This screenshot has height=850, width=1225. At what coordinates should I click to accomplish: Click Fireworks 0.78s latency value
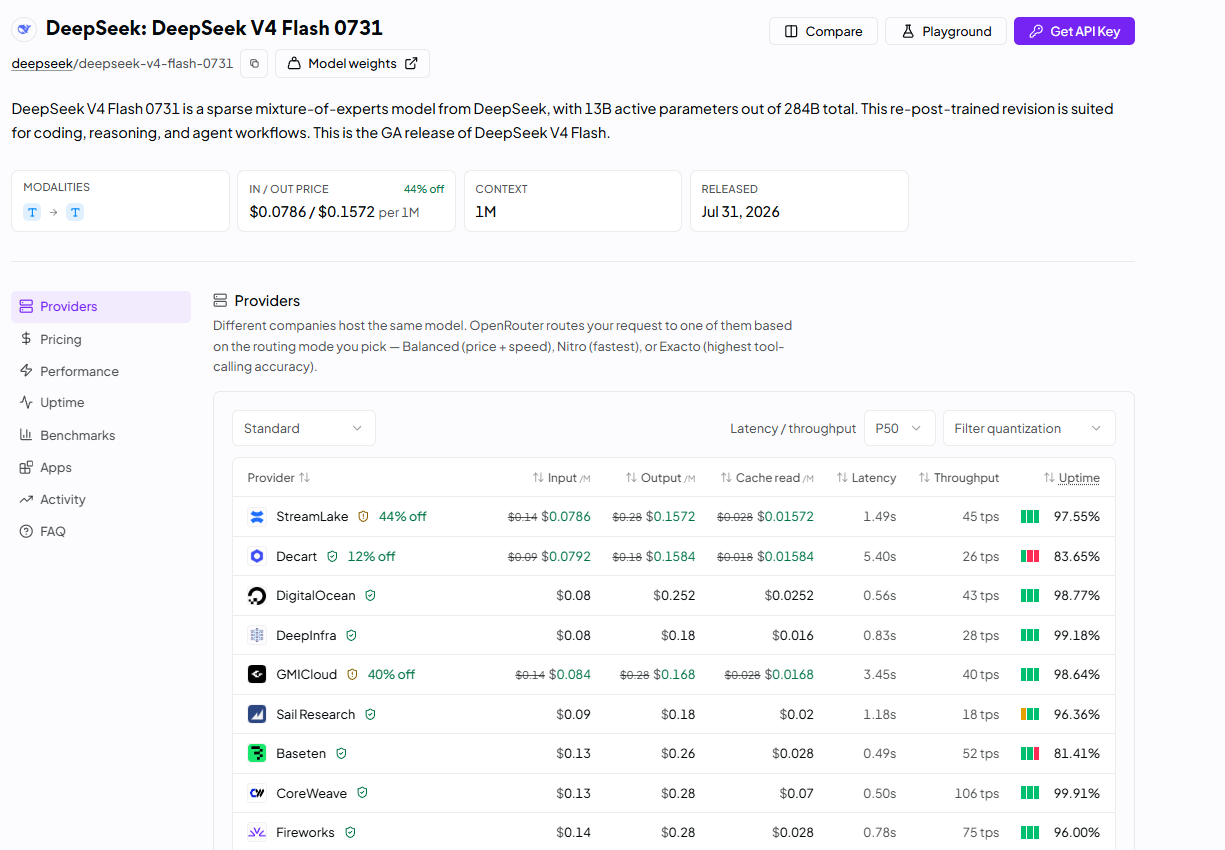[879, 832]
